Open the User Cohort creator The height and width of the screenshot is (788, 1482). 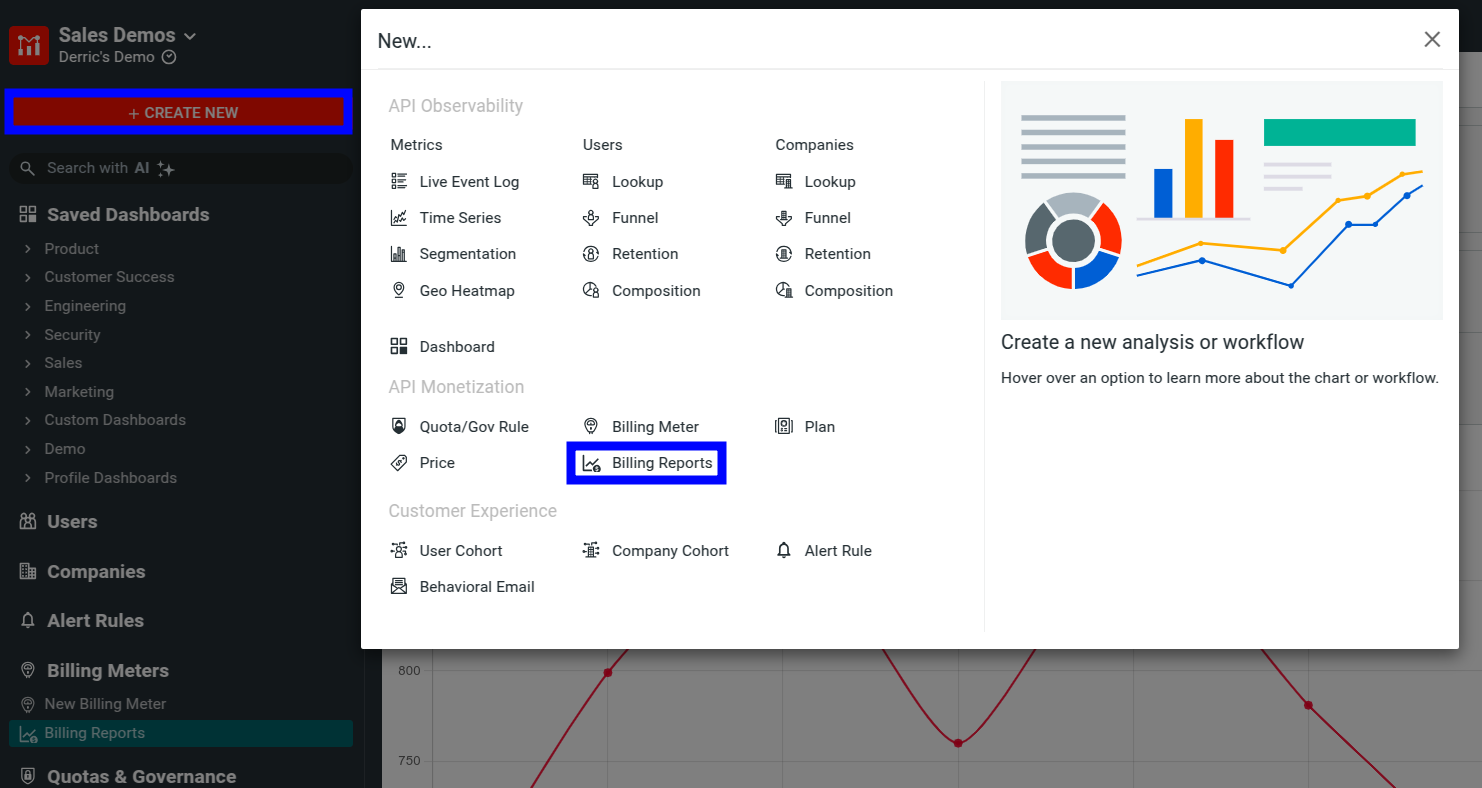point(460,550)
